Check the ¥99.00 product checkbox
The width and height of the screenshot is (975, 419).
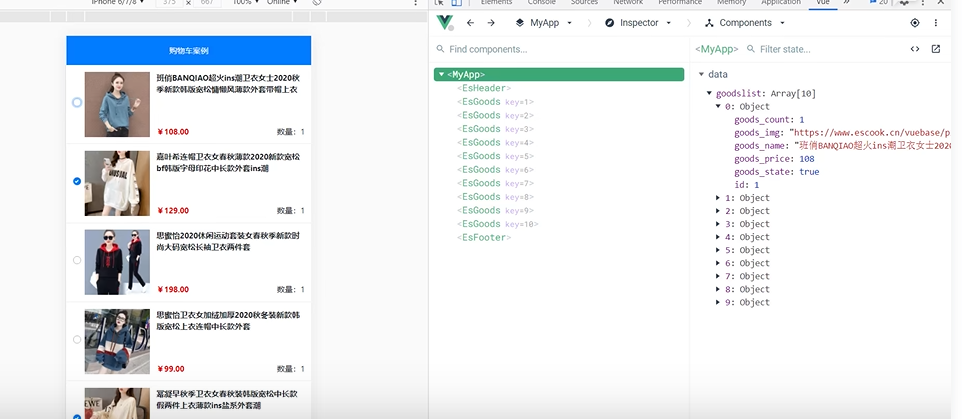(x=77, y=339)
